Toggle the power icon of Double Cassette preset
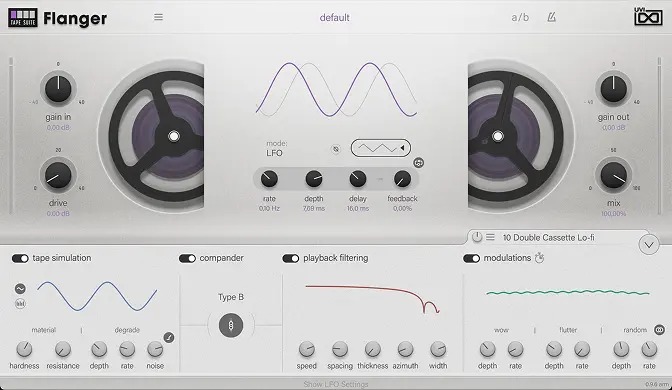Screen dimensions: 672x390 tap(477, 237)
